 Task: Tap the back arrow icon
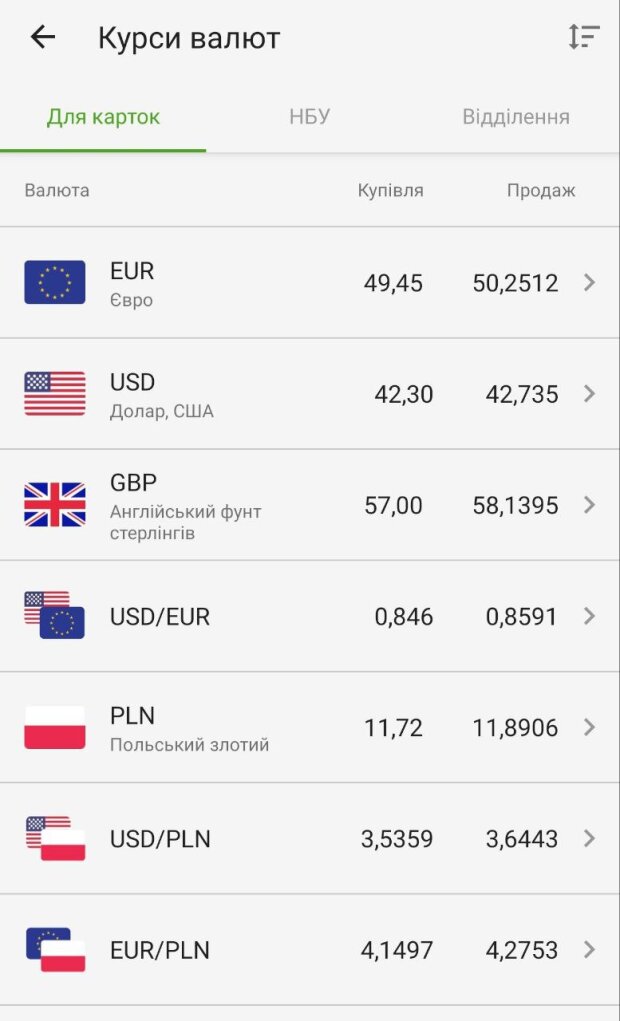pyautogui.click(x=43, y=38)
